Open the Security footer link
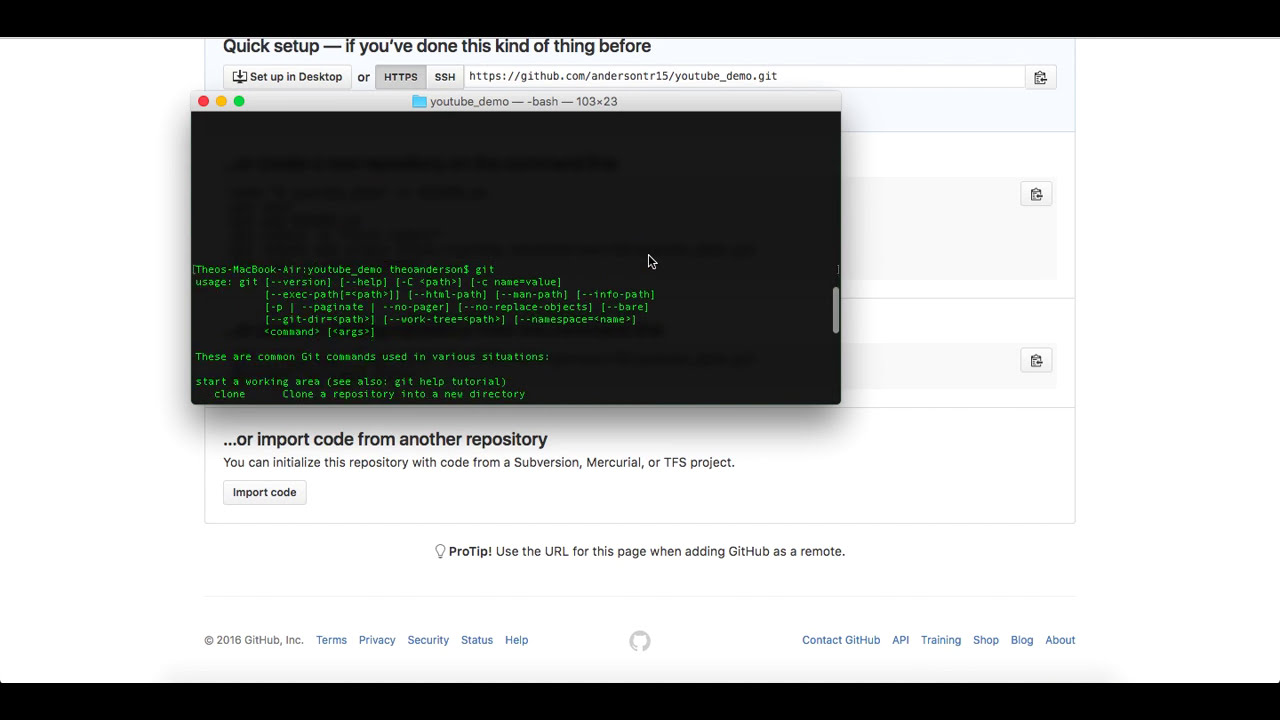1280x720 pixels. pyautogui.click(x=428, y=640)
